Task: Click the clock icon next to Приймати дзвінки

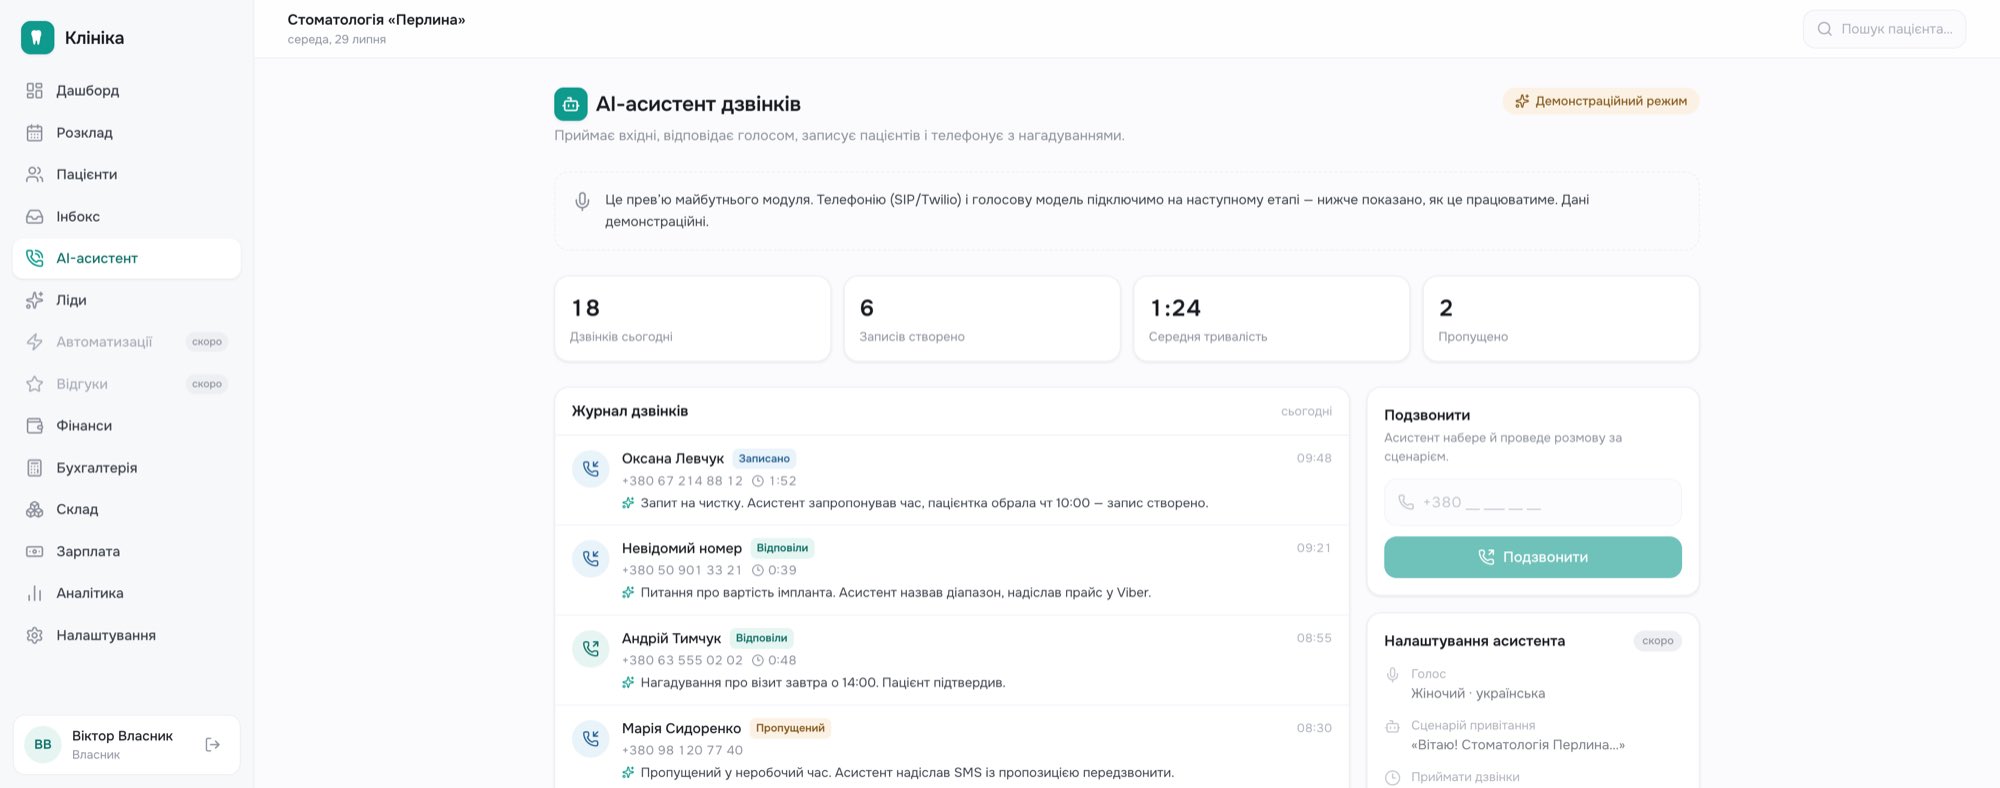Action: 1392,777
